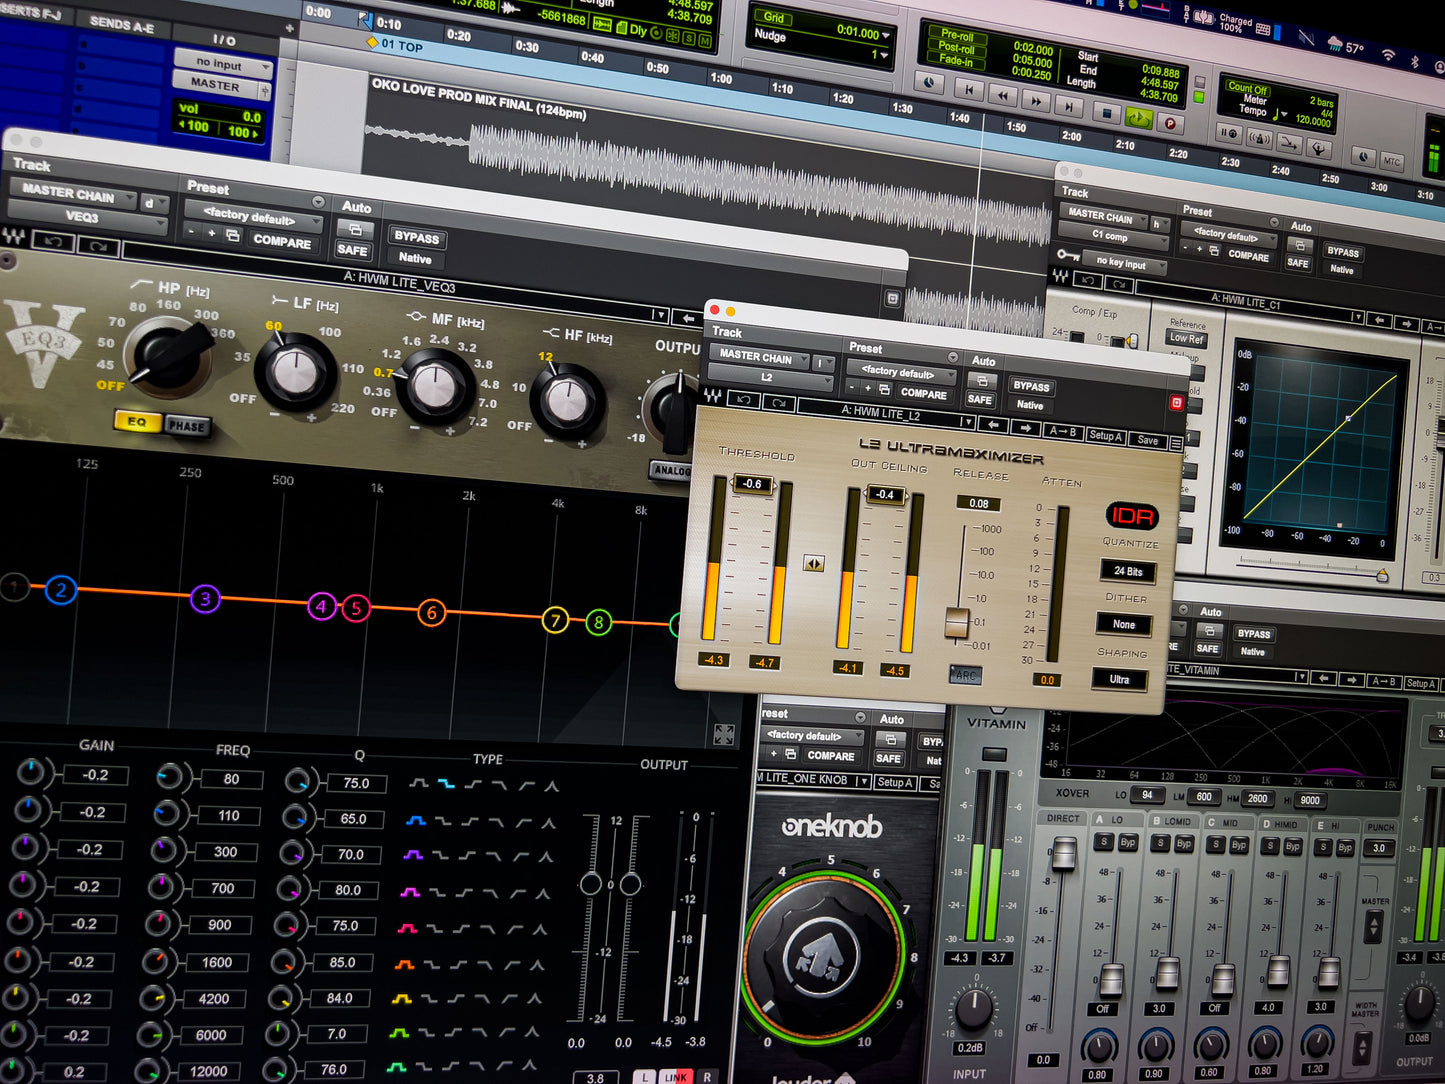This screenshot has width=1445, height=1084.
Task: Click the Auto enable icon in L2 window
Action: pyautogui.click(x=982, y=380)
